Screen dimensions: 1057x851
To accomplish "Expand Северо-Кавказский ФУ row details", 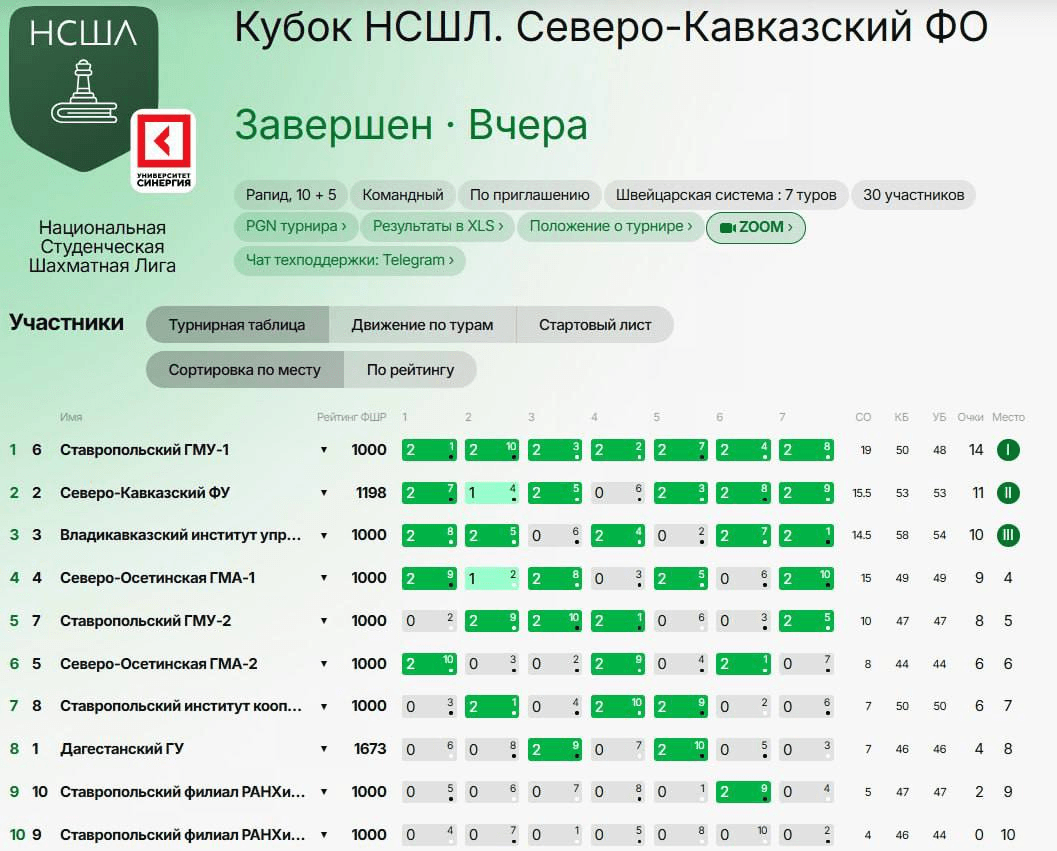I will (324, 493).
